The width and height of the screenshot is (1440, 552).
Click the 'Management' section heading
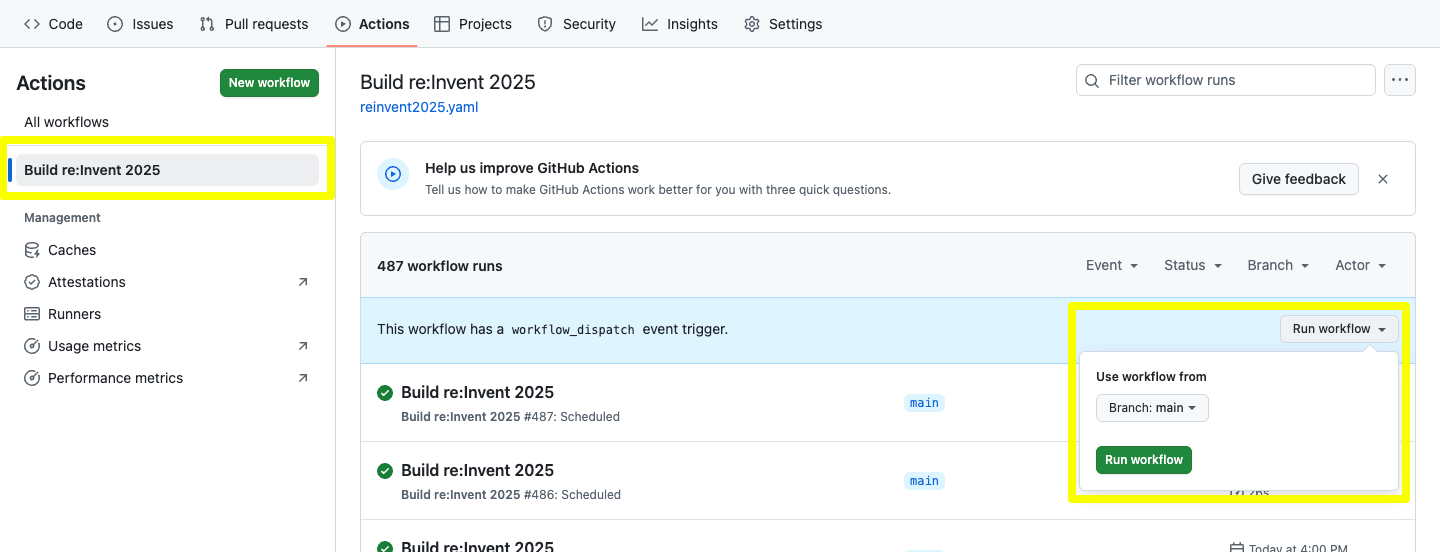(x=62, y=218)
